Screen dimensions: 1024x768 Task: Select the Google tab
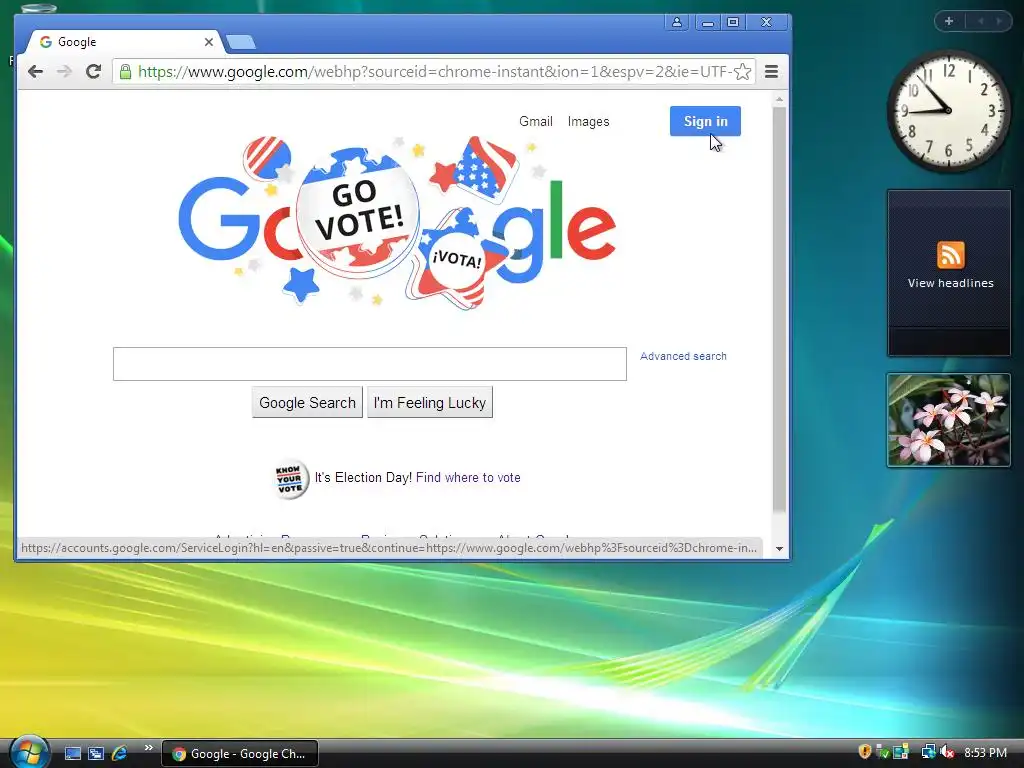click(x=123, y=42)
